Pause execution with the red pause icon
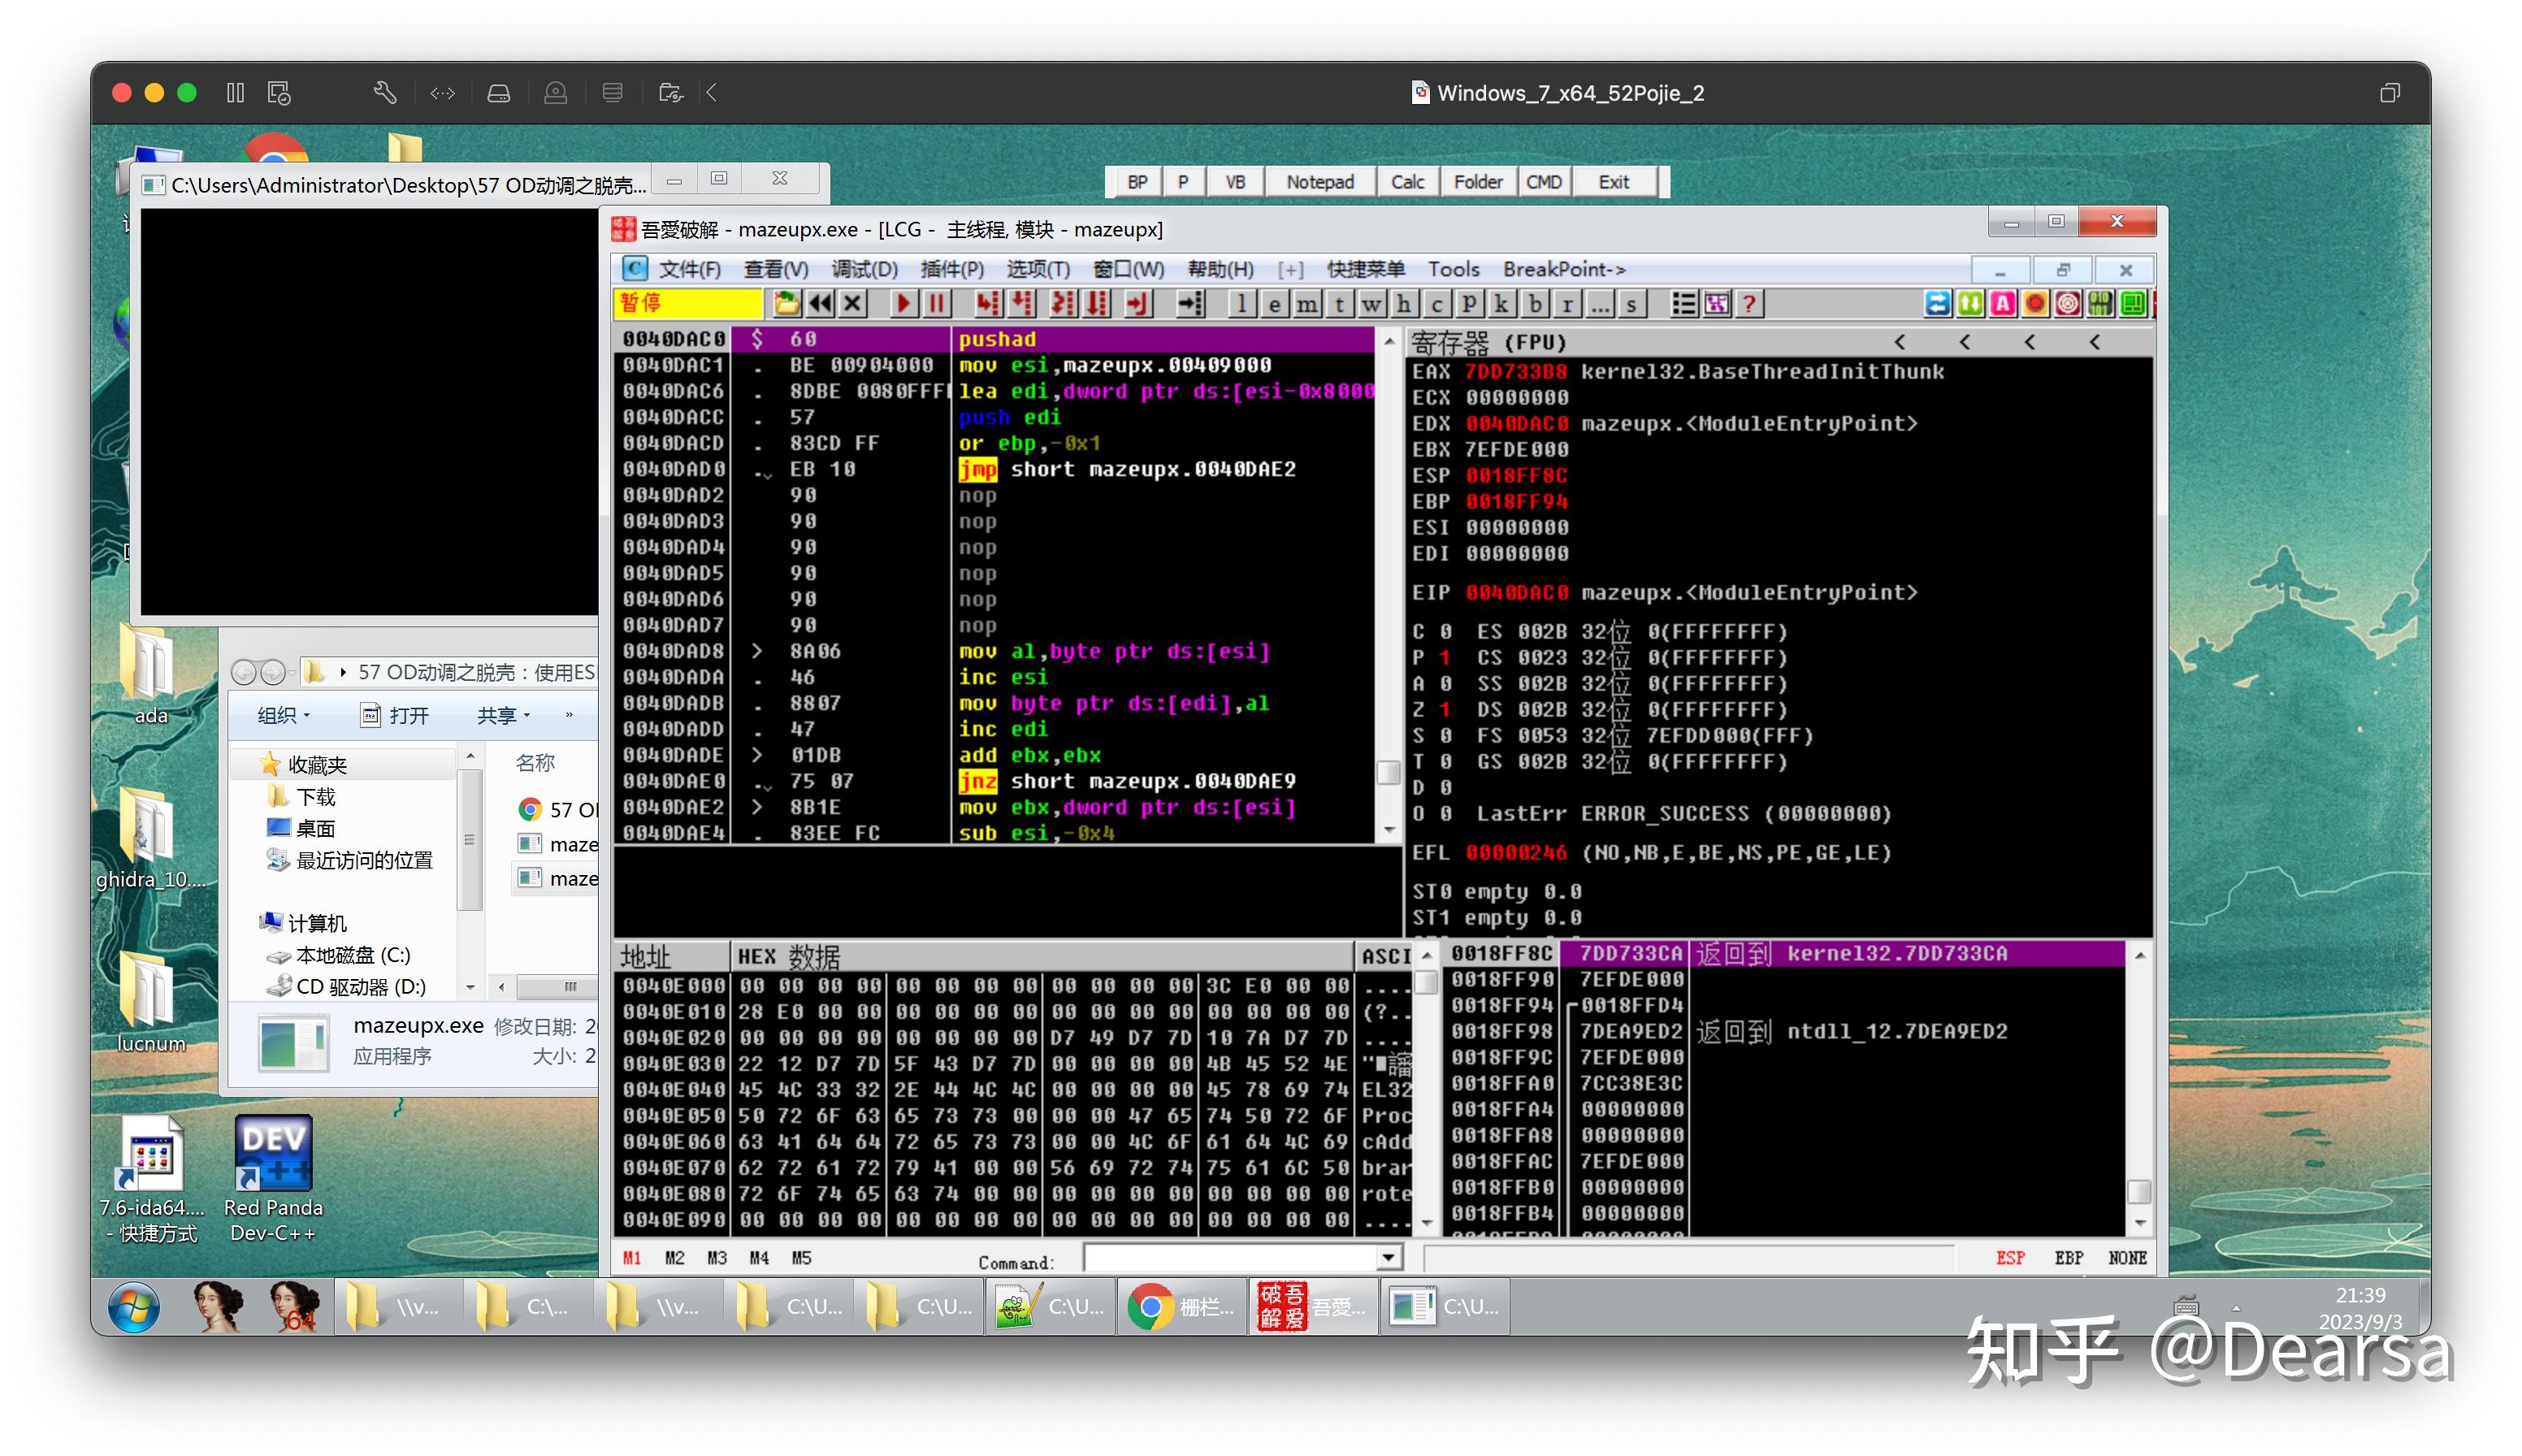Viewport: 2522px width, 1456px height. click(x=936, y=303)
